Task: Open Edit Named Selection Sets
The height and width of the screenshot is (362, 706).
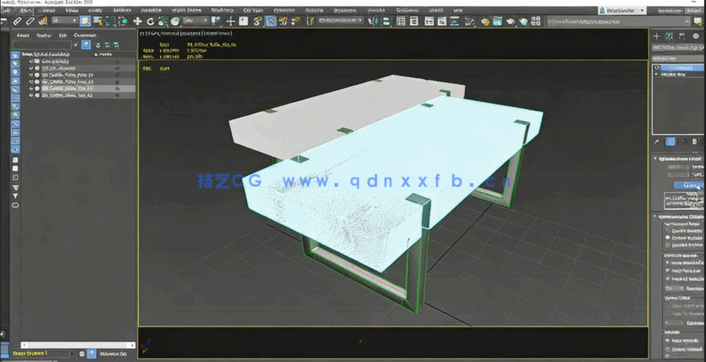Action: click(x=310, y=21)
